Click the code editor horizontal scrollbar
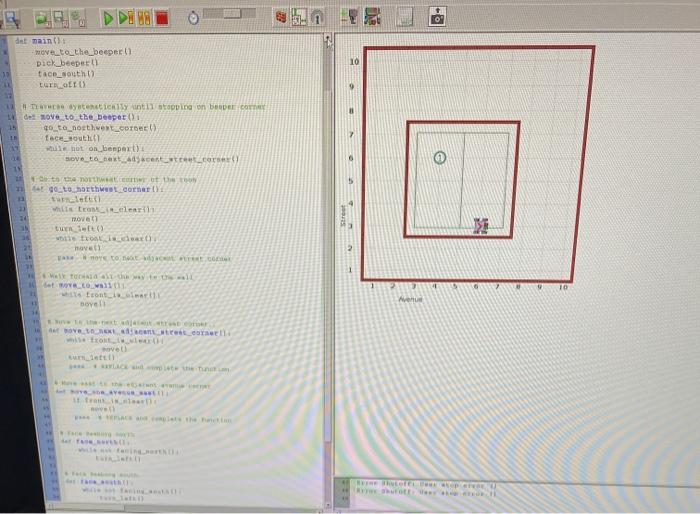This screenshot has height=514, width=700. click(183, 508)
